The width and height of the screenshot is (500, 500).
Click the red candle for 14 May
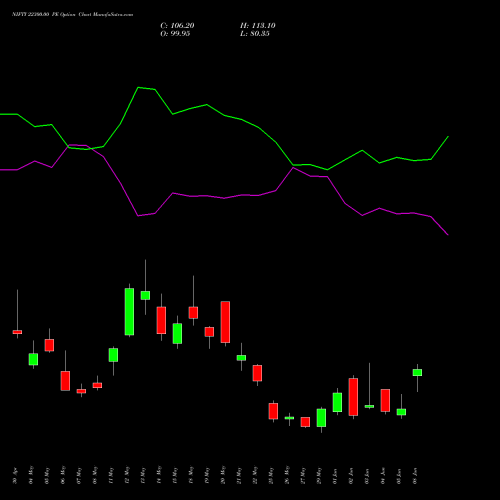coord(161,320)
